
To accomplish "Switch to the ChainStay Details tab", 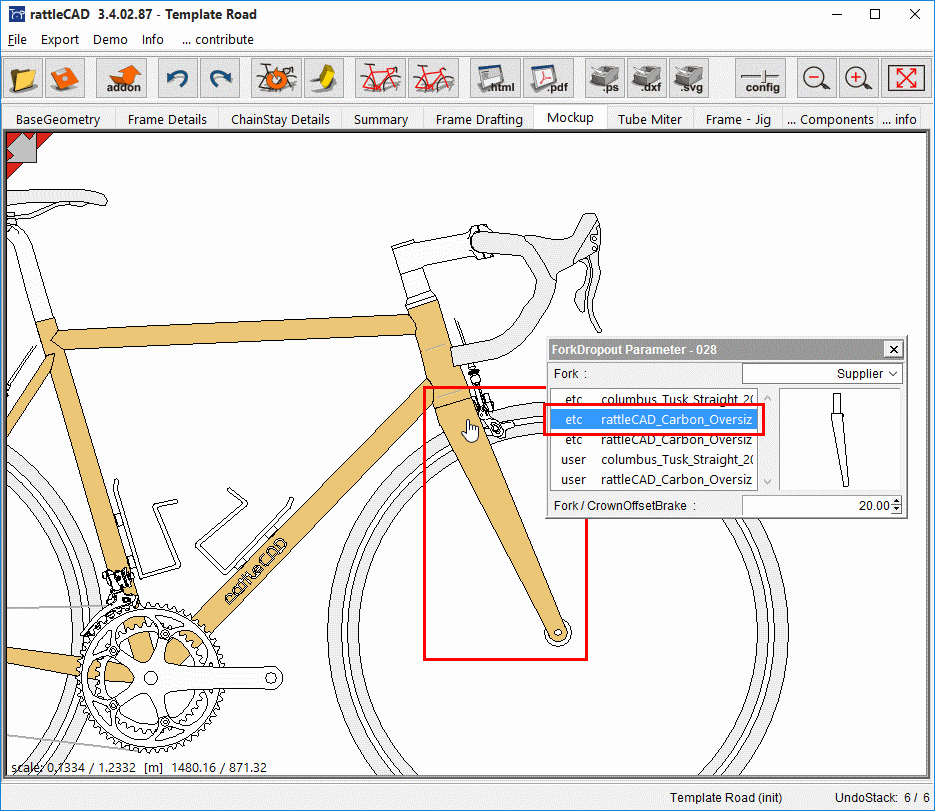I will [280, 119].
